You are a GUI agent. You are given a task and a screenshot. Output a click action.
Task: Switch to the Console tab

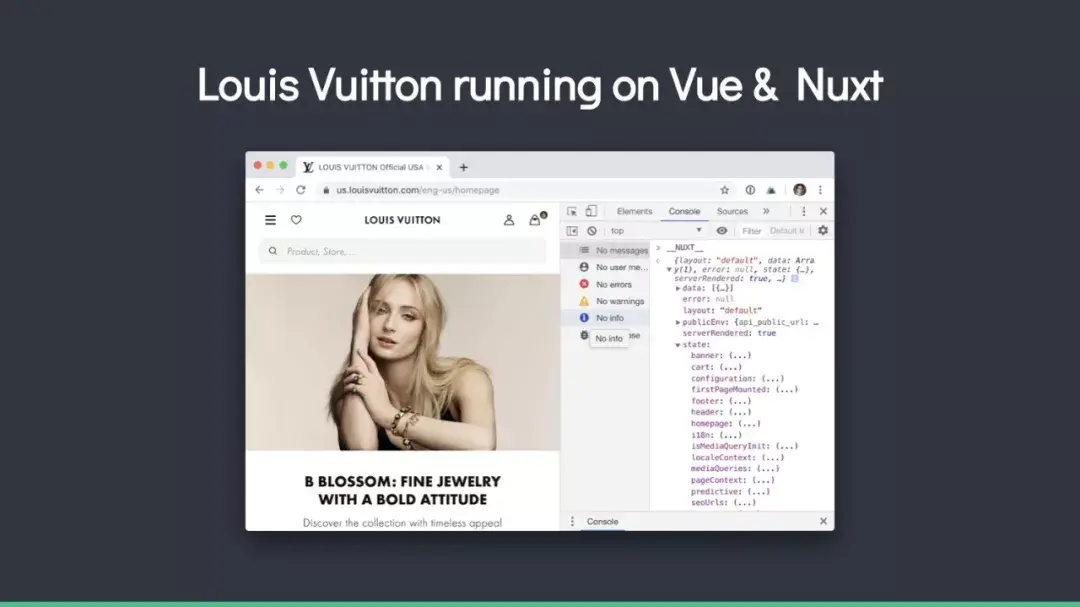[x=684, y=212]
